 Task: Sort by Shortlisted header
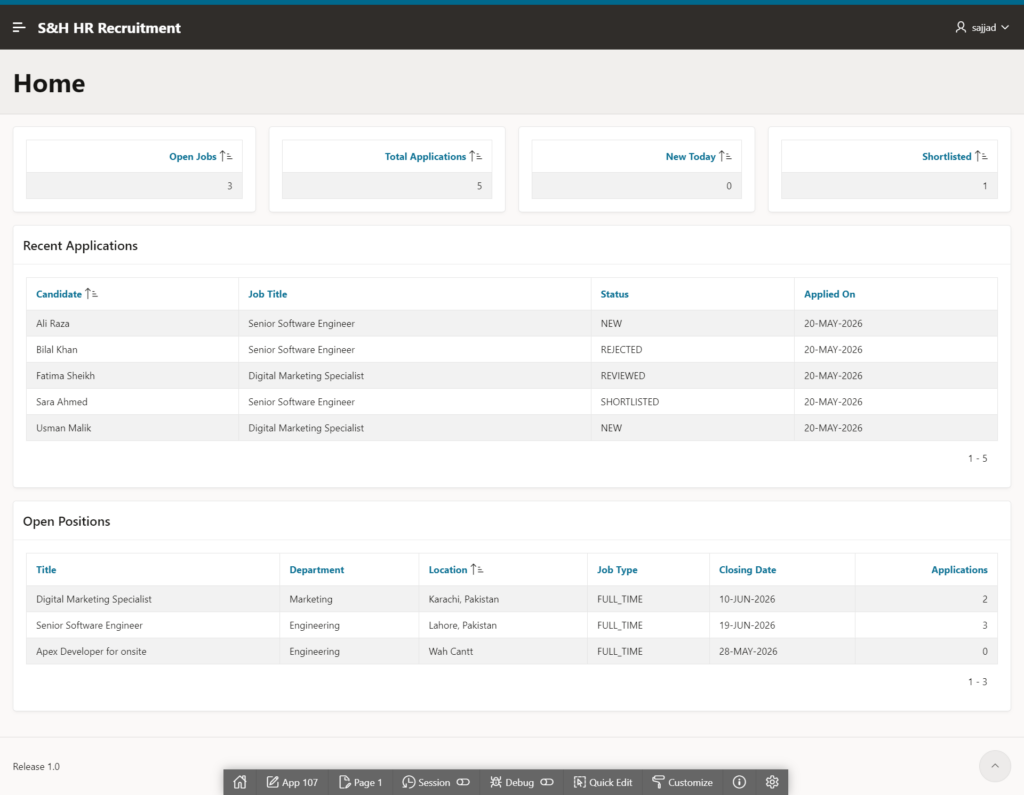click(x=946, y=157)
